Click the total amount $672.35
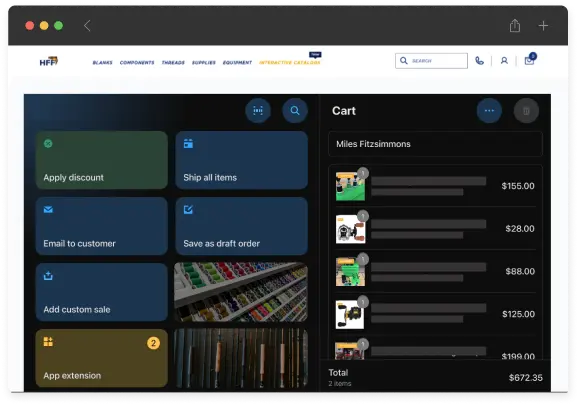This screenshot has width=579, height=406. (525, 378)
